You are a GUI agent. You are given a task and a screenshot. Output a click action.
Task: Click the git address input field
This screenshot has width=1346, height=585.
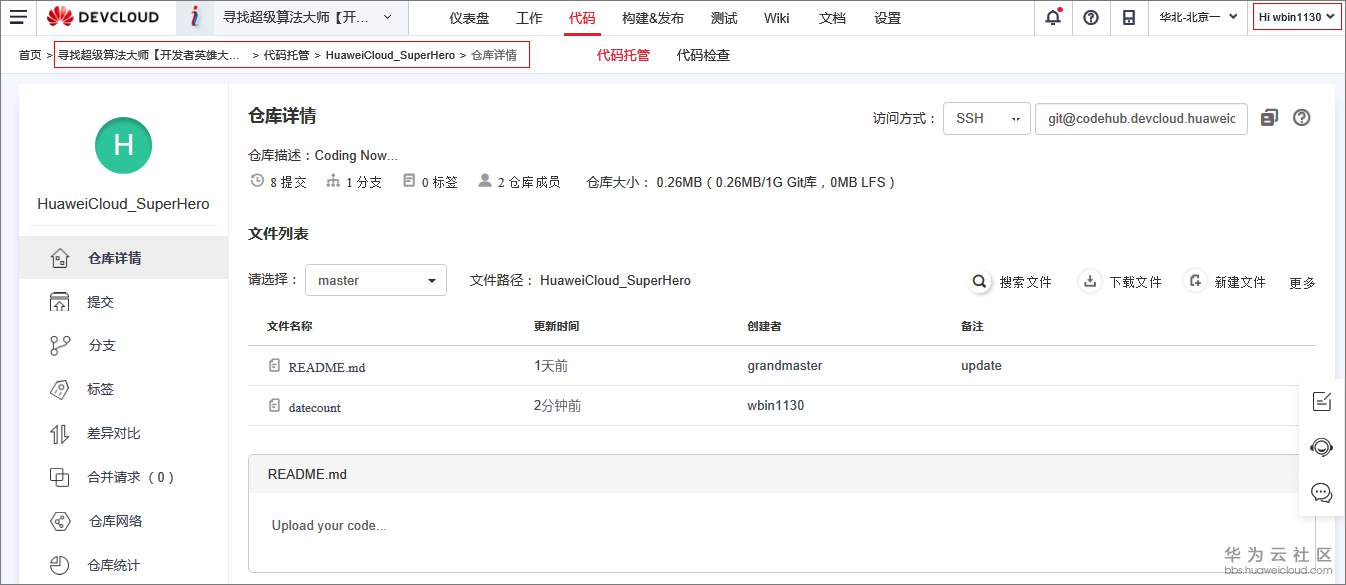[1142, 118]
